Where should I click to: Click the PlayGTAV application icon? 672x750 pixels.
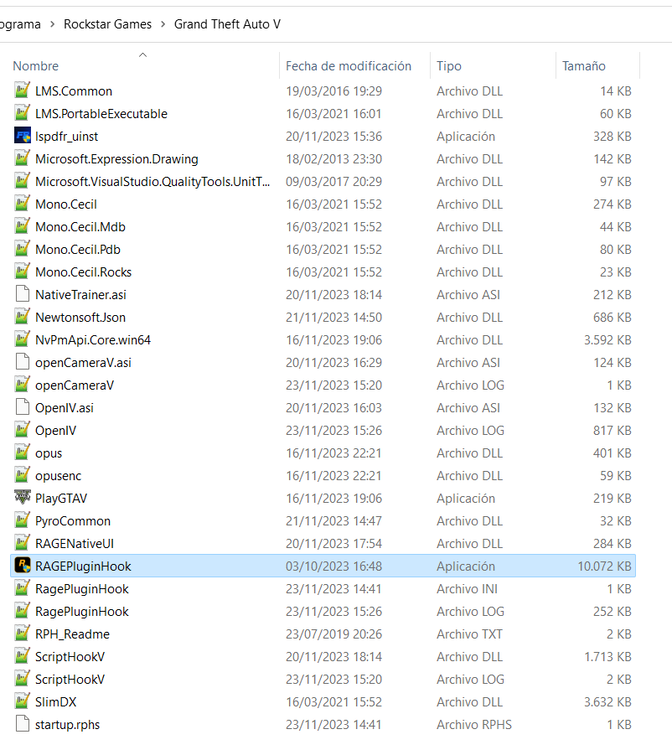click(22, 498)
